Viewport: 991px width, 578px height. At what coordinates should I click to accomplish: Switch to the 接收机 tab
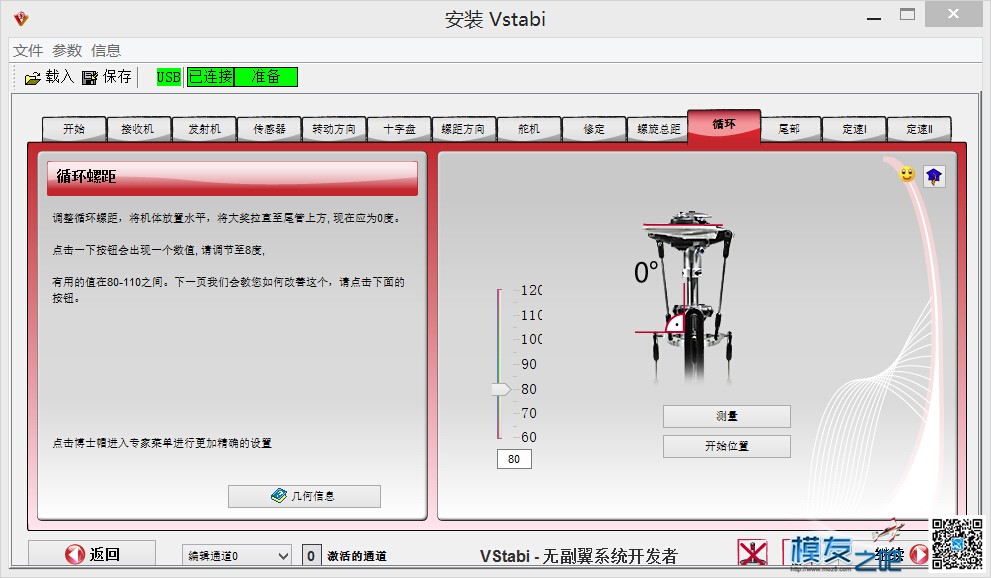[138, 129]
